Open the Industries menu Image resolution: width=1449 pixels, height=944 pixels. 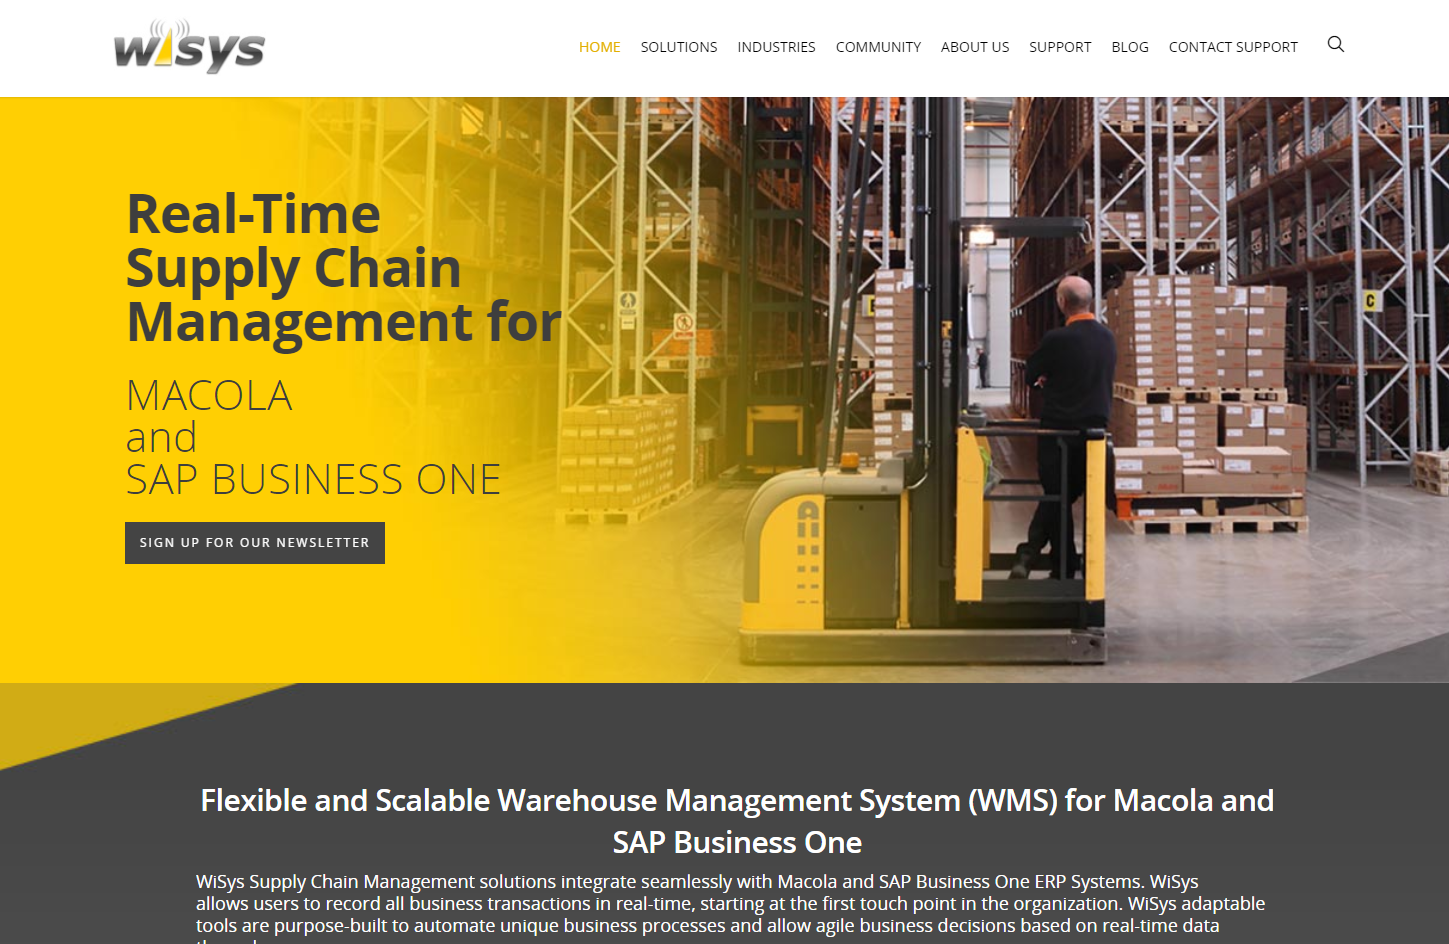click(776, 47)
